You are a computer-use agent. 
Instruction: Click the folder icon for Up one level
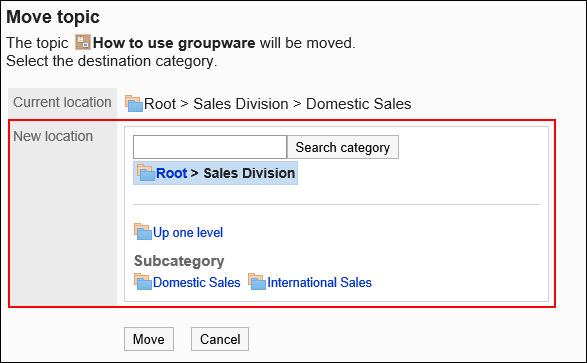(143, 232)
